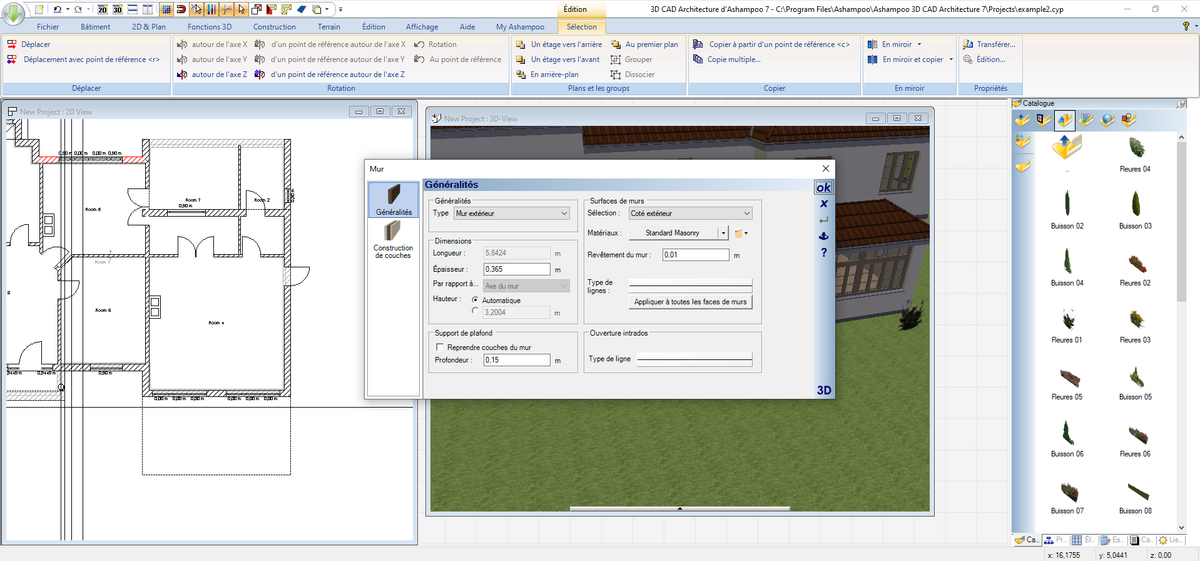Click the Transférer properties icon
The width and height of the screenshot is (1200, 561).
point(967,45)
